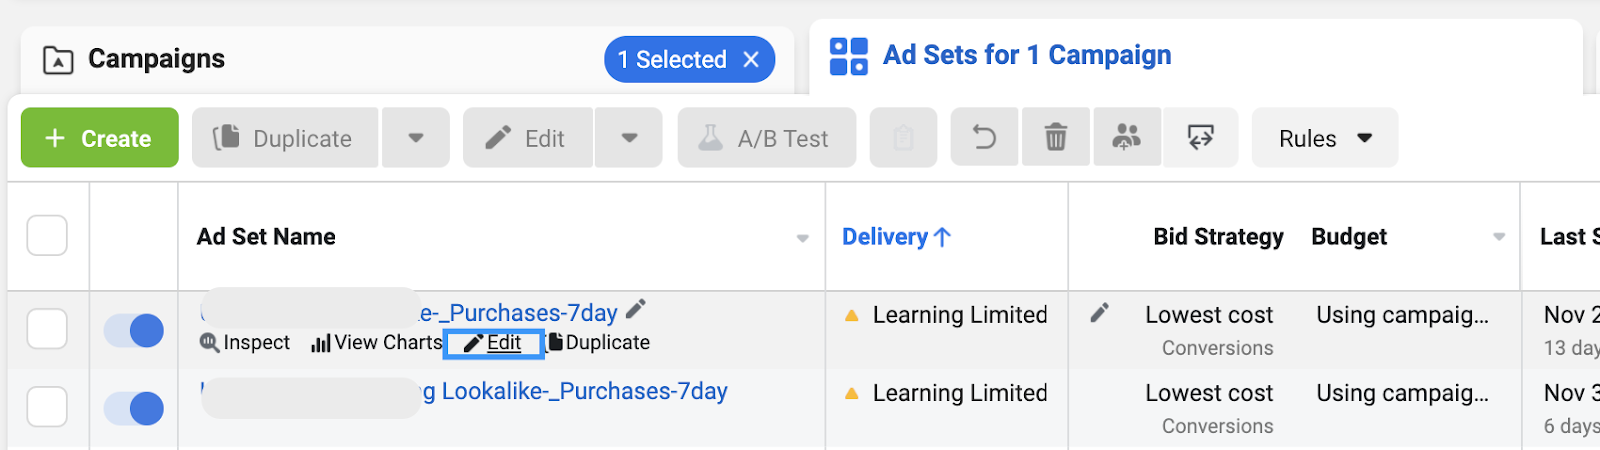Open the Duplicate dropdown arrow
This screenshot has height=450, width=1600.
point(416,138)
